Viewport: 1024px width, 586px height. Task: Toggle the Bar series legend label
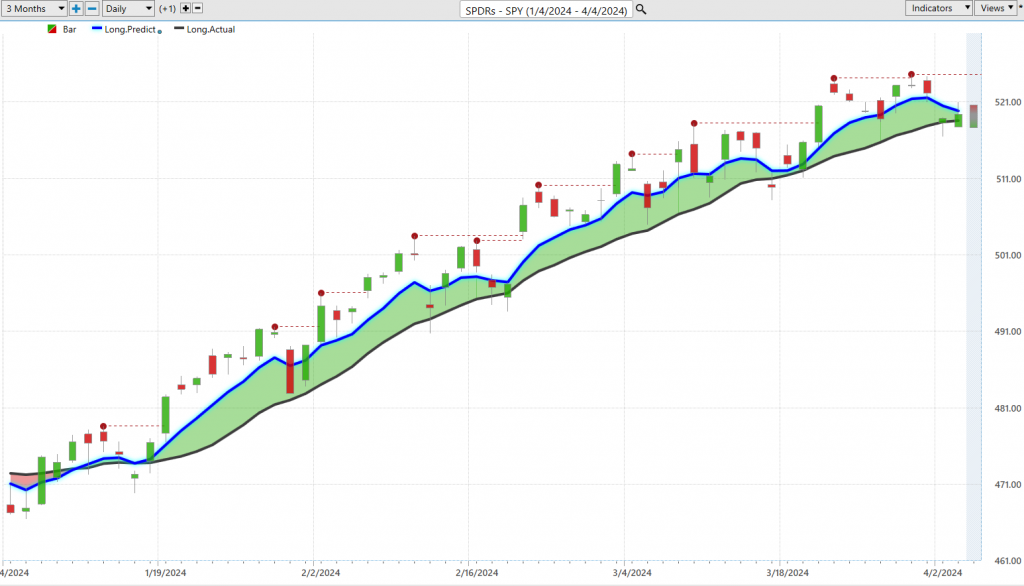click(70, 30)
